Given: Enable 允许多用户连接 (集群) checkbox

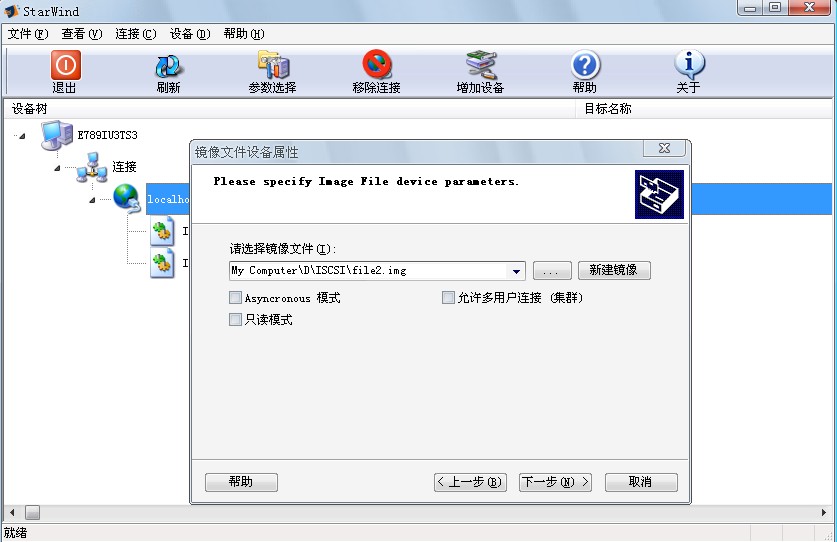Looking at the screenshot, I should pyautogui.click(x=448, y=297).
